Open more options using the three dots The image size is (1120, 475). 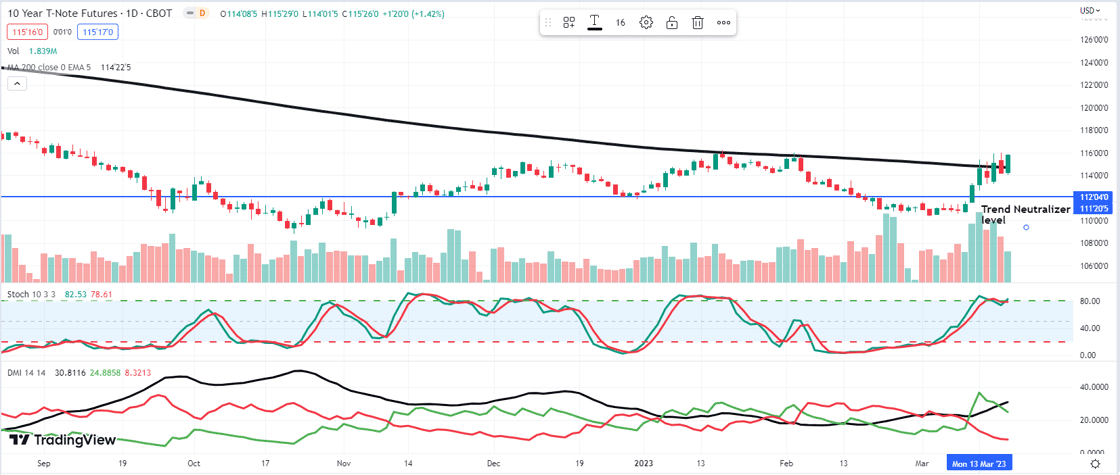tap(724, 23)
